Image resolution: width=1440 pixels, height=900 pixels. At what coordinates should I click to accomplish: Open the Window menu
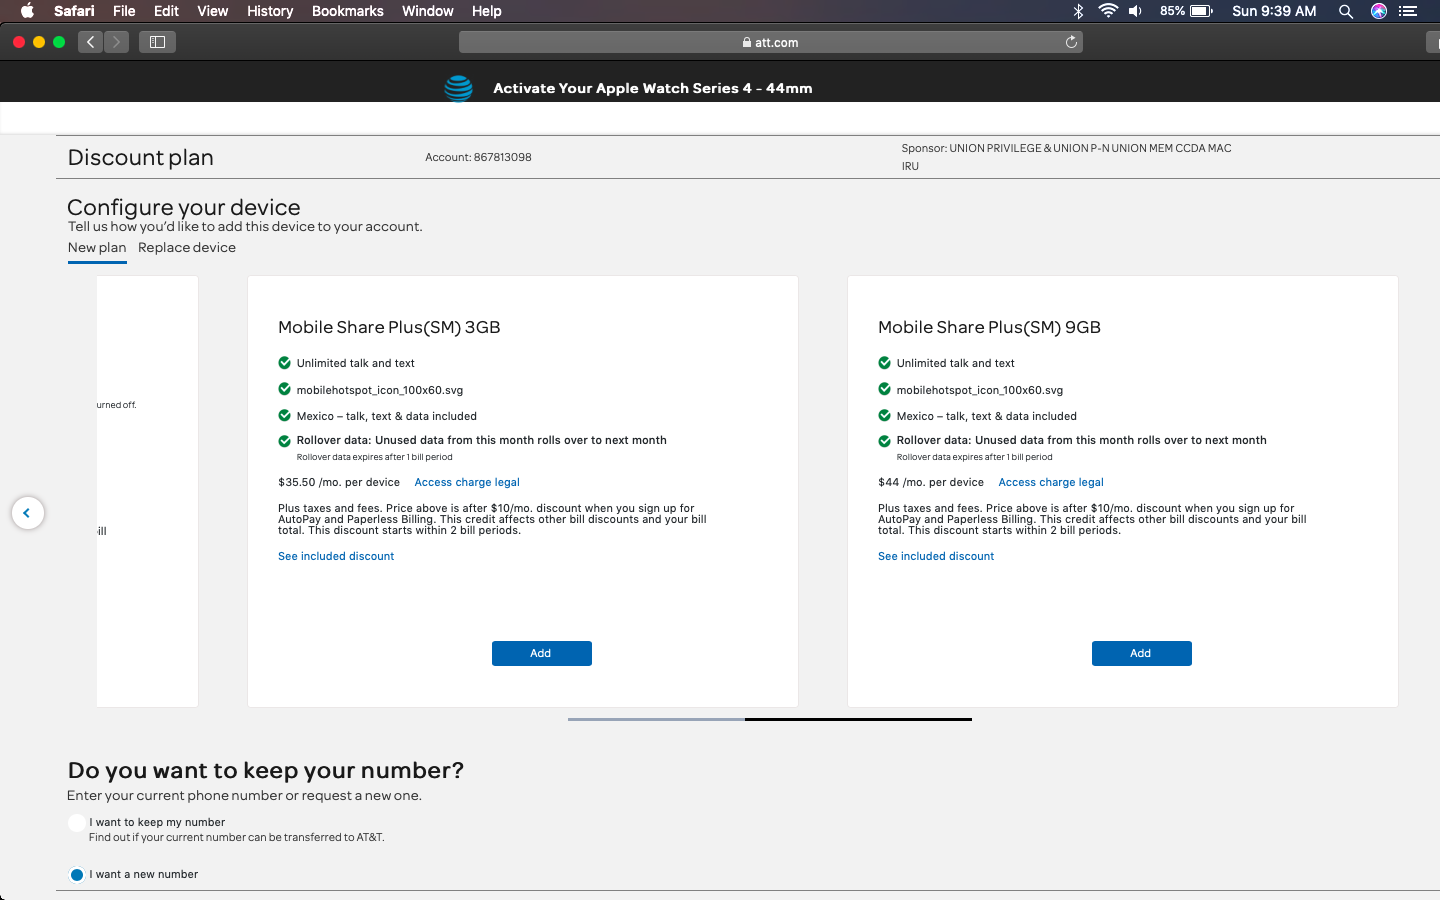coord(428,11)
